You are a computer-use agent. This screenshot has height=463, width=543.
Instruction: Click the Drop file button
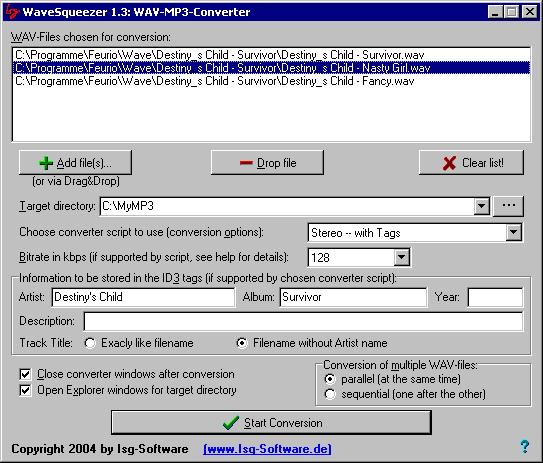[x=267, y=163]
